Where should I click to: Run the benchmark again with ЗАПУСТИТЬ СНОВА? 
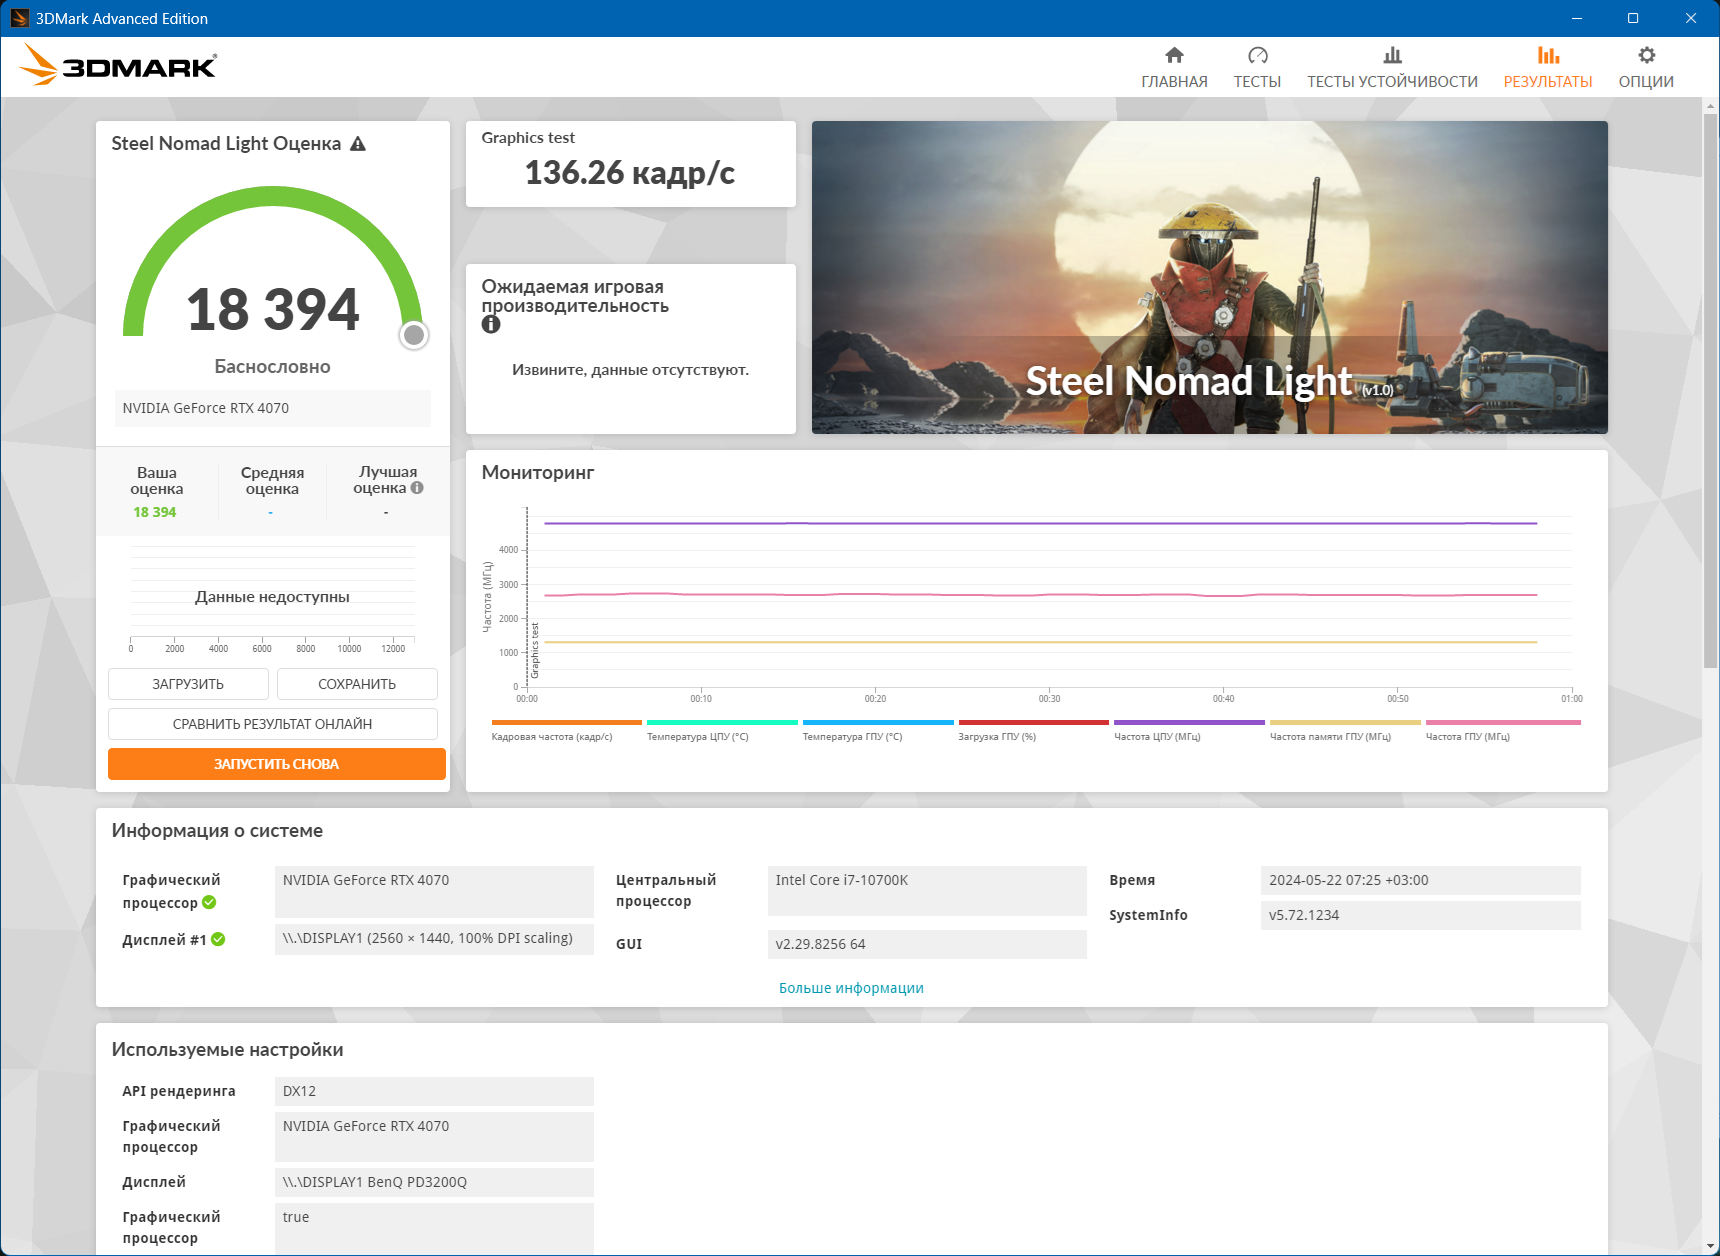277,764
